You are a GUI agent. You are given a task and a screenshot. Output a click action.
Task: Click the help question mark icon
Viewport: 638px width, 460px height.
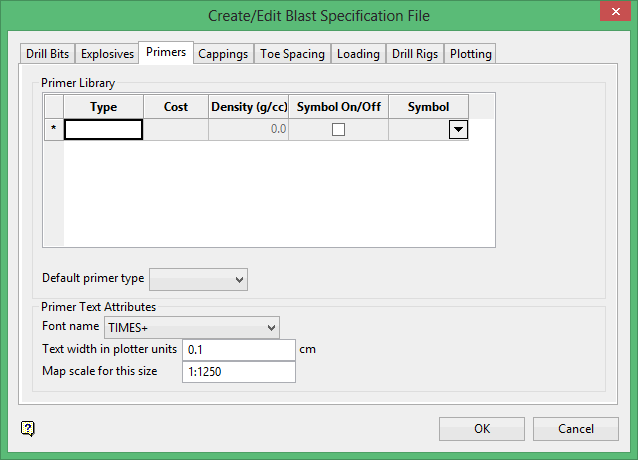[28, 429]
